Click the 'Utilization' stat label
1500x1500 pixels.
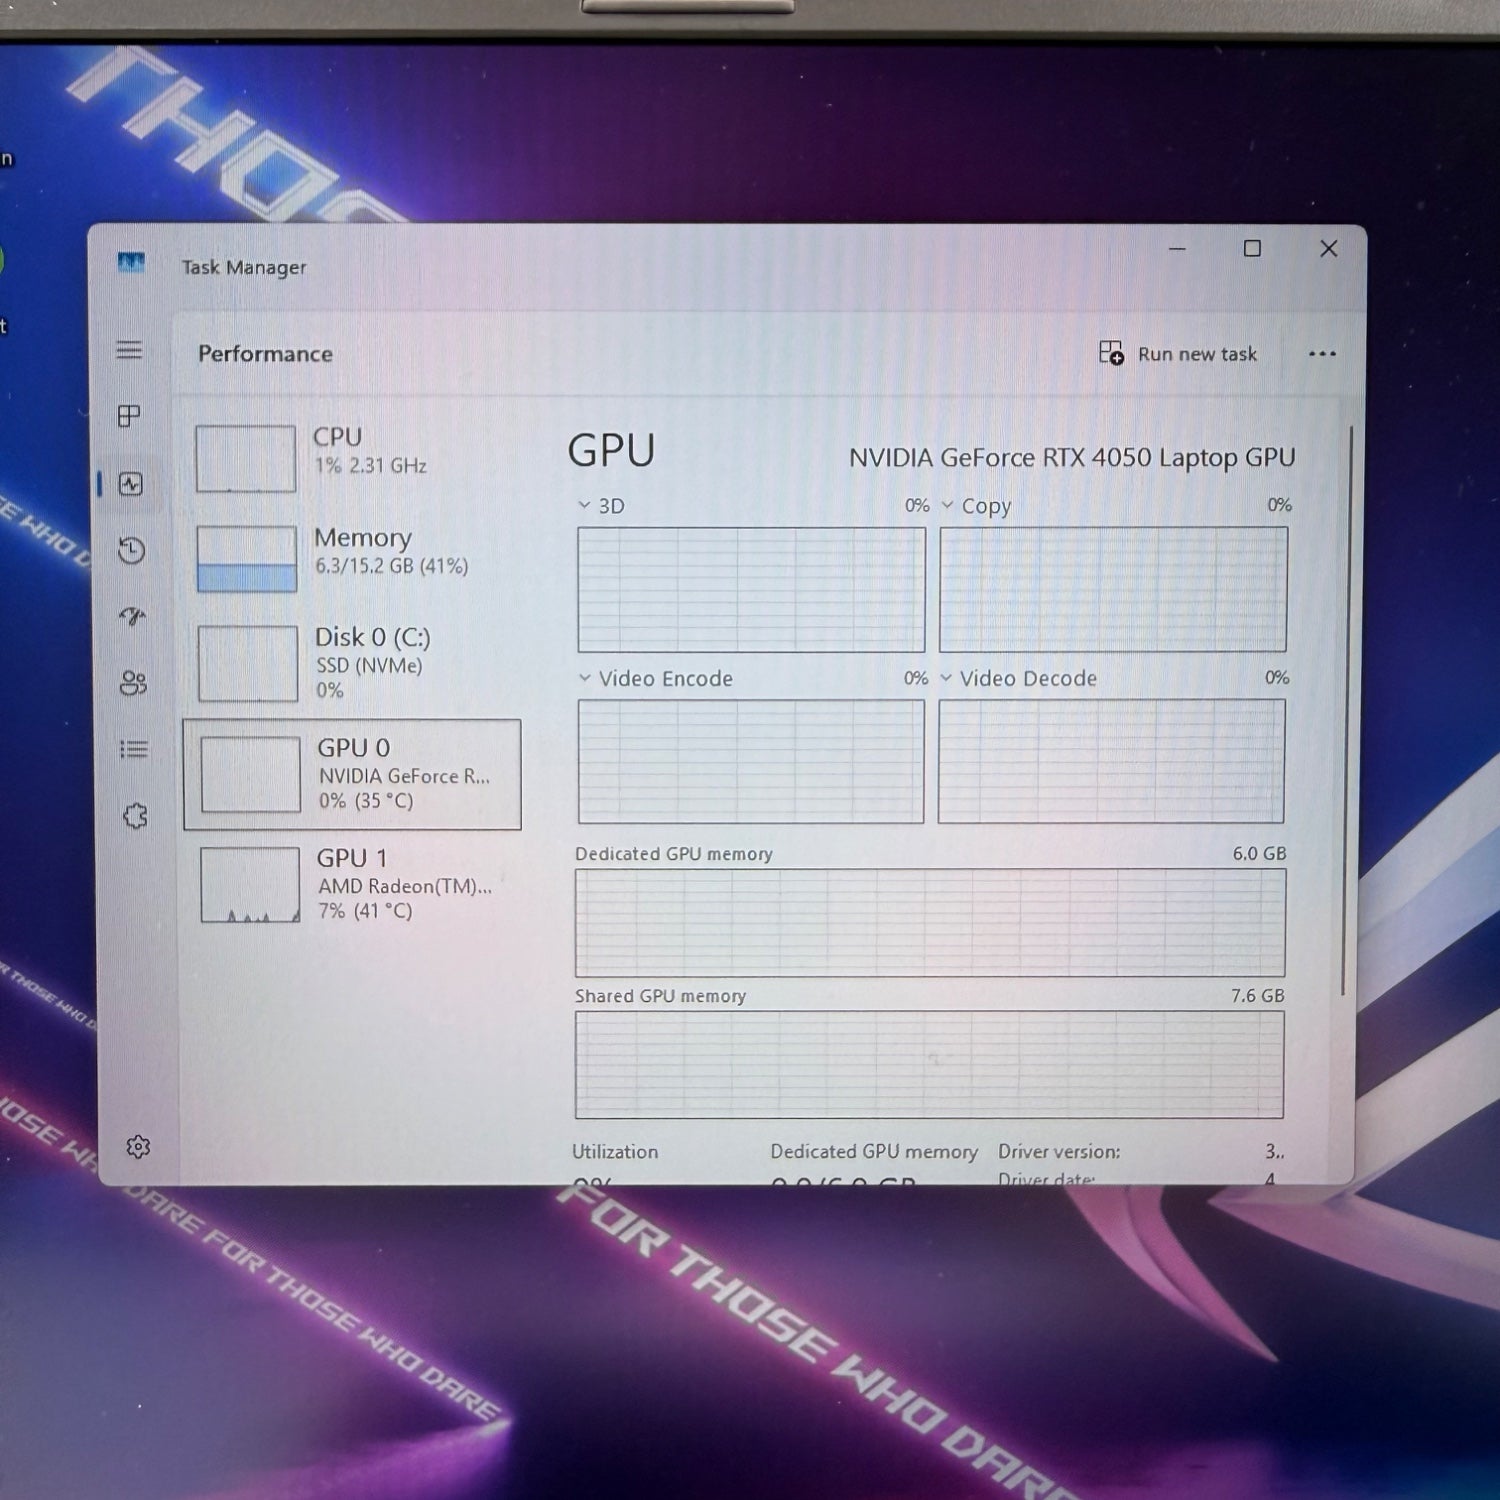[615, 1152]
